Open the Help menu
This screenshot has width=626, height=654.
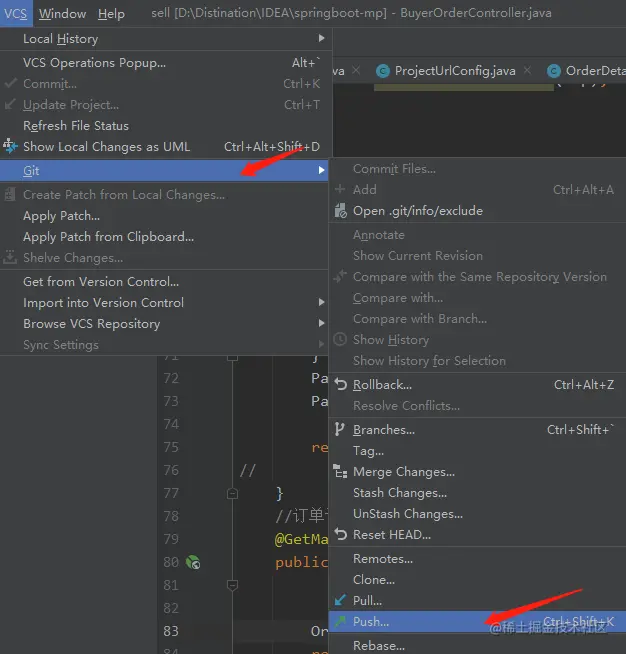click(111, 13)
